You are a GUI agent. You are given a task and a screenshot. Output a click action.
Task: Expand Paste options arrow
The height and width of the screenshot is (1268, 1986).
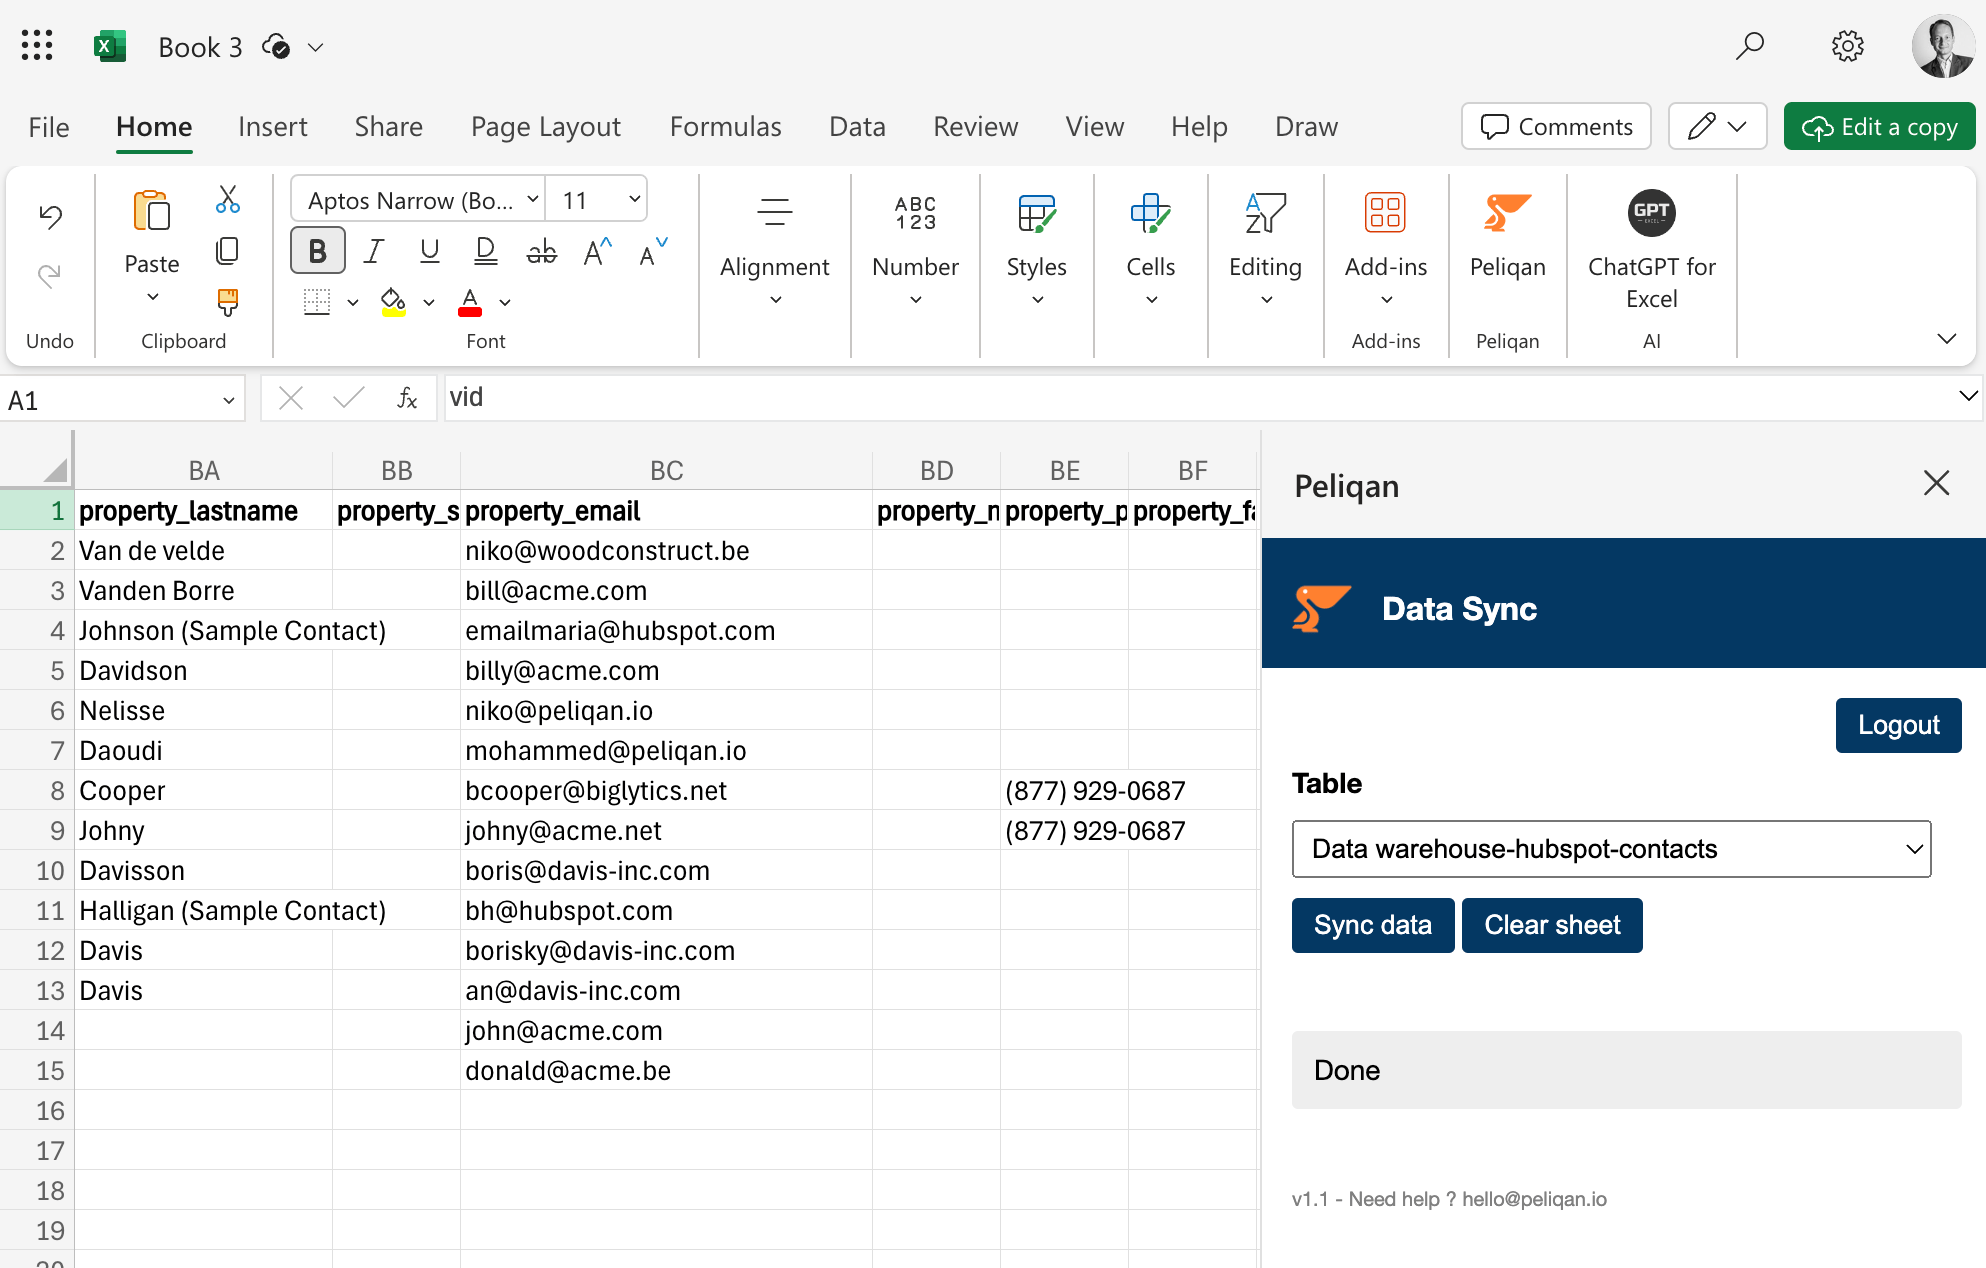click(x=152, y=297)
